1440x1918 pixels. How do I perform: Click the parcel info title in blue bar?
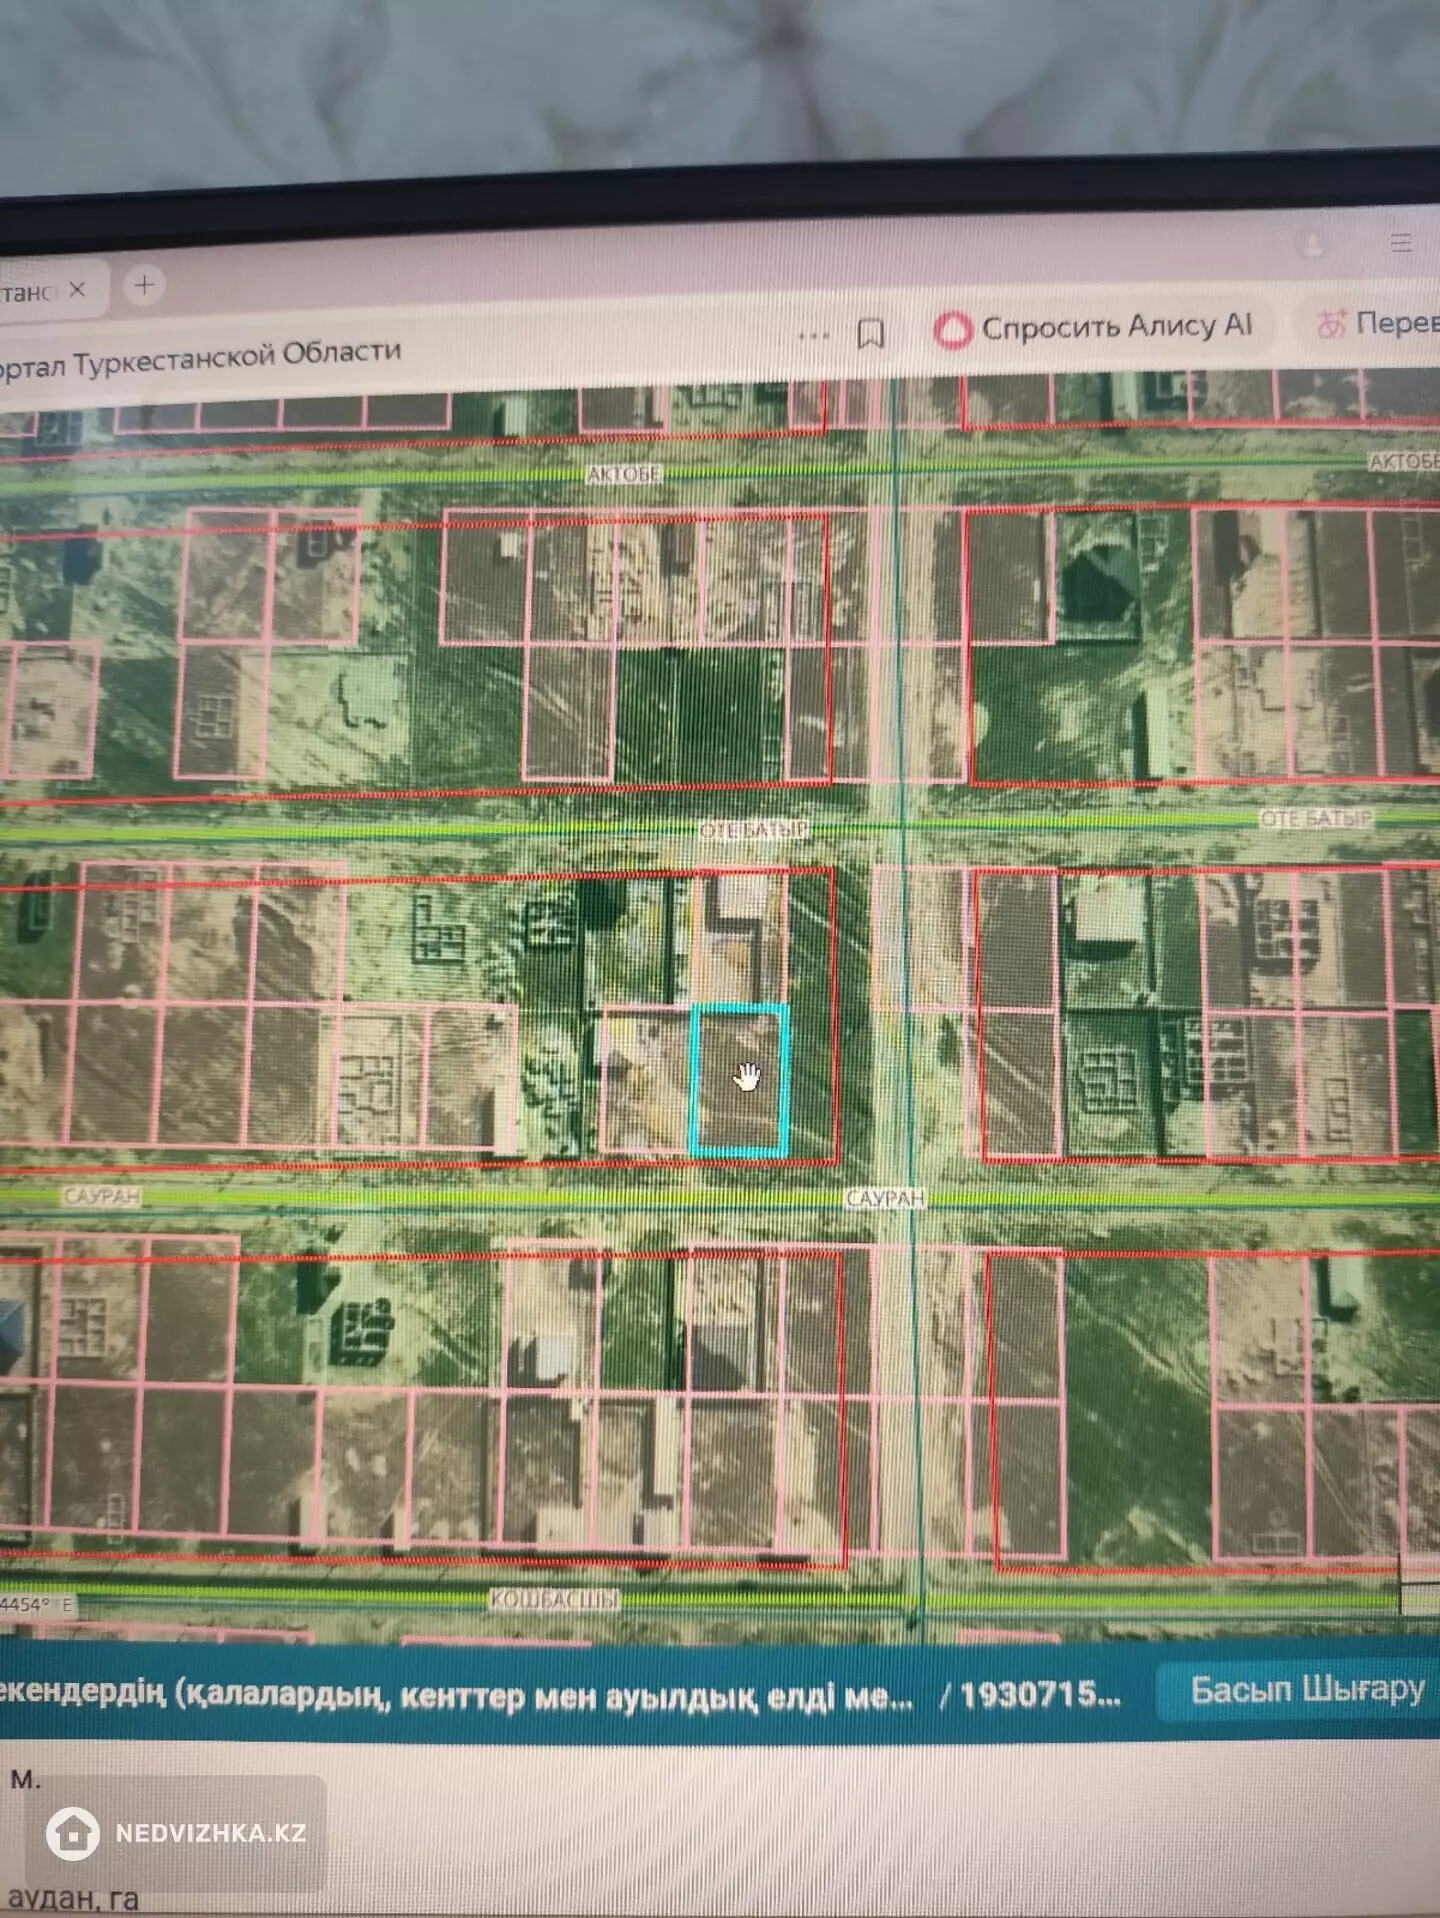click(455, 1696)
